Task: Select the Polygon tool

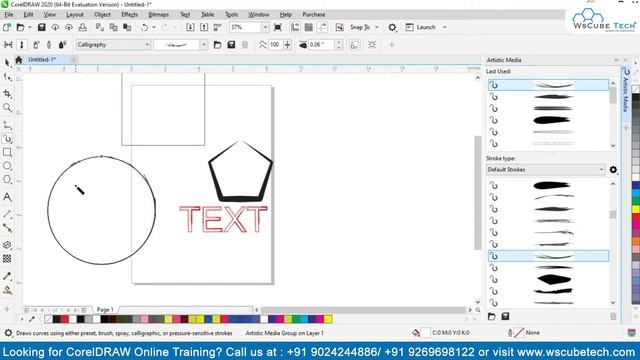Action: tap(7, 180)
